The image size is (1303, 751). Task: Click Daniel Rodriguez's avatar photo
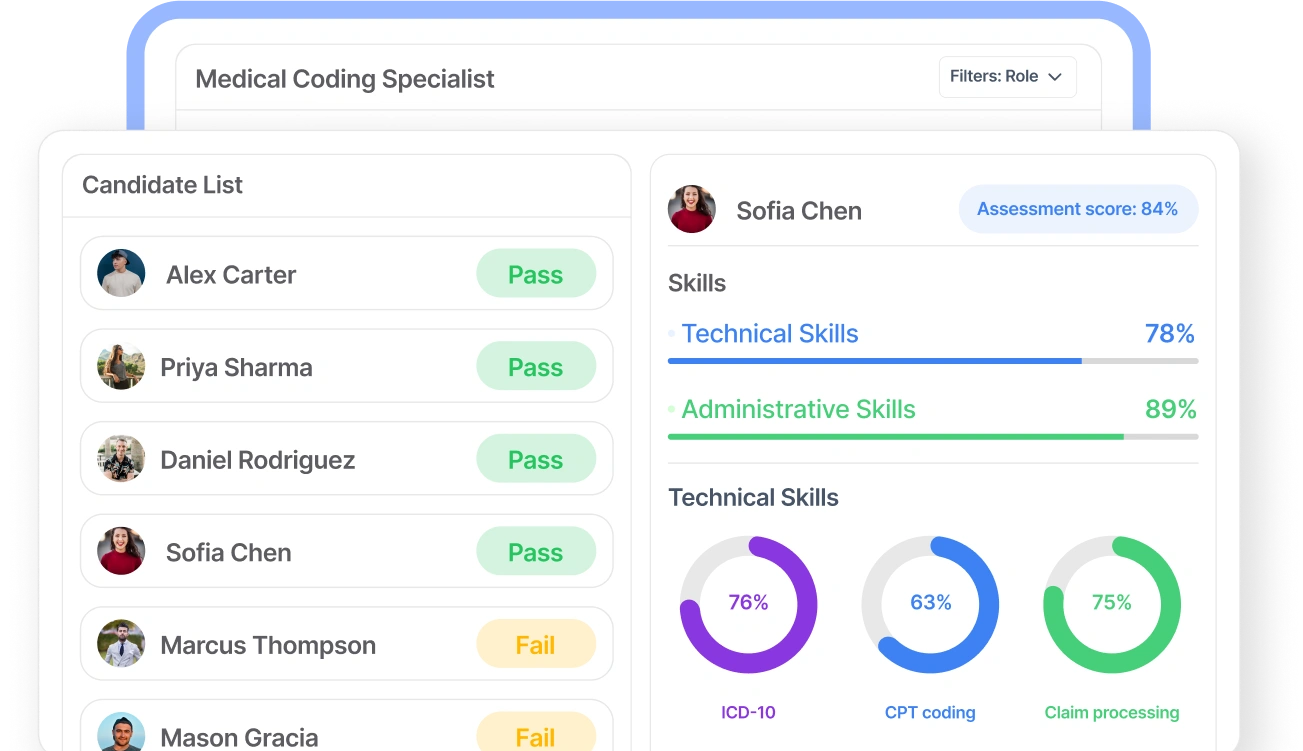(x=121, y=459)
